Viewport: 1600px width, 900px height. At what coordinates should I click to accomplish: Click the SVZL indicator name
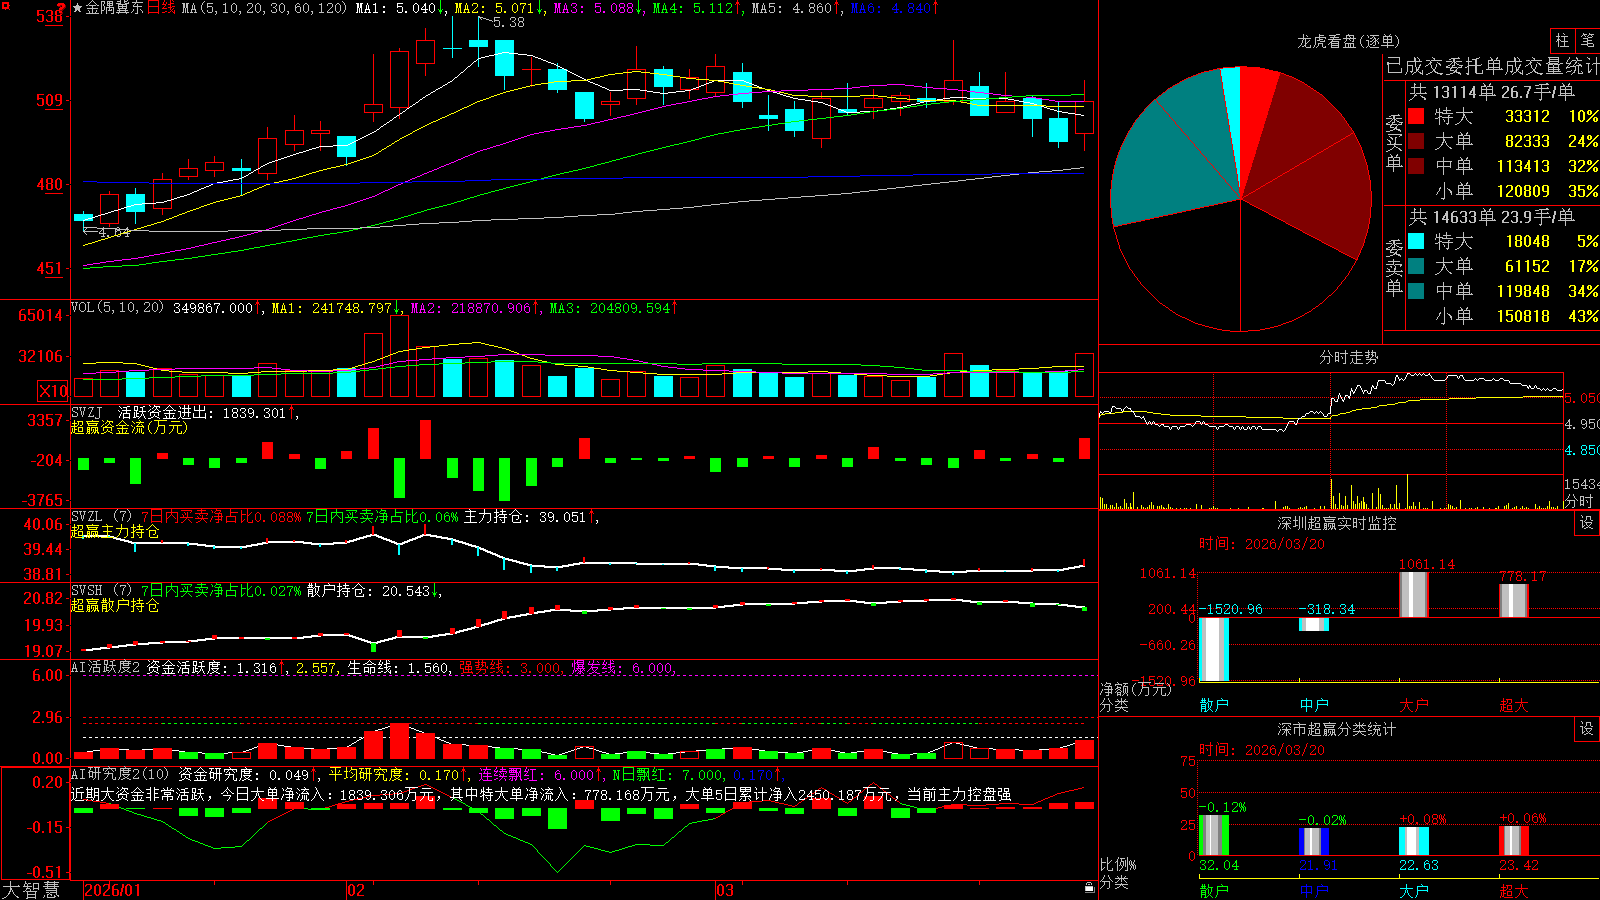point(87,516)
